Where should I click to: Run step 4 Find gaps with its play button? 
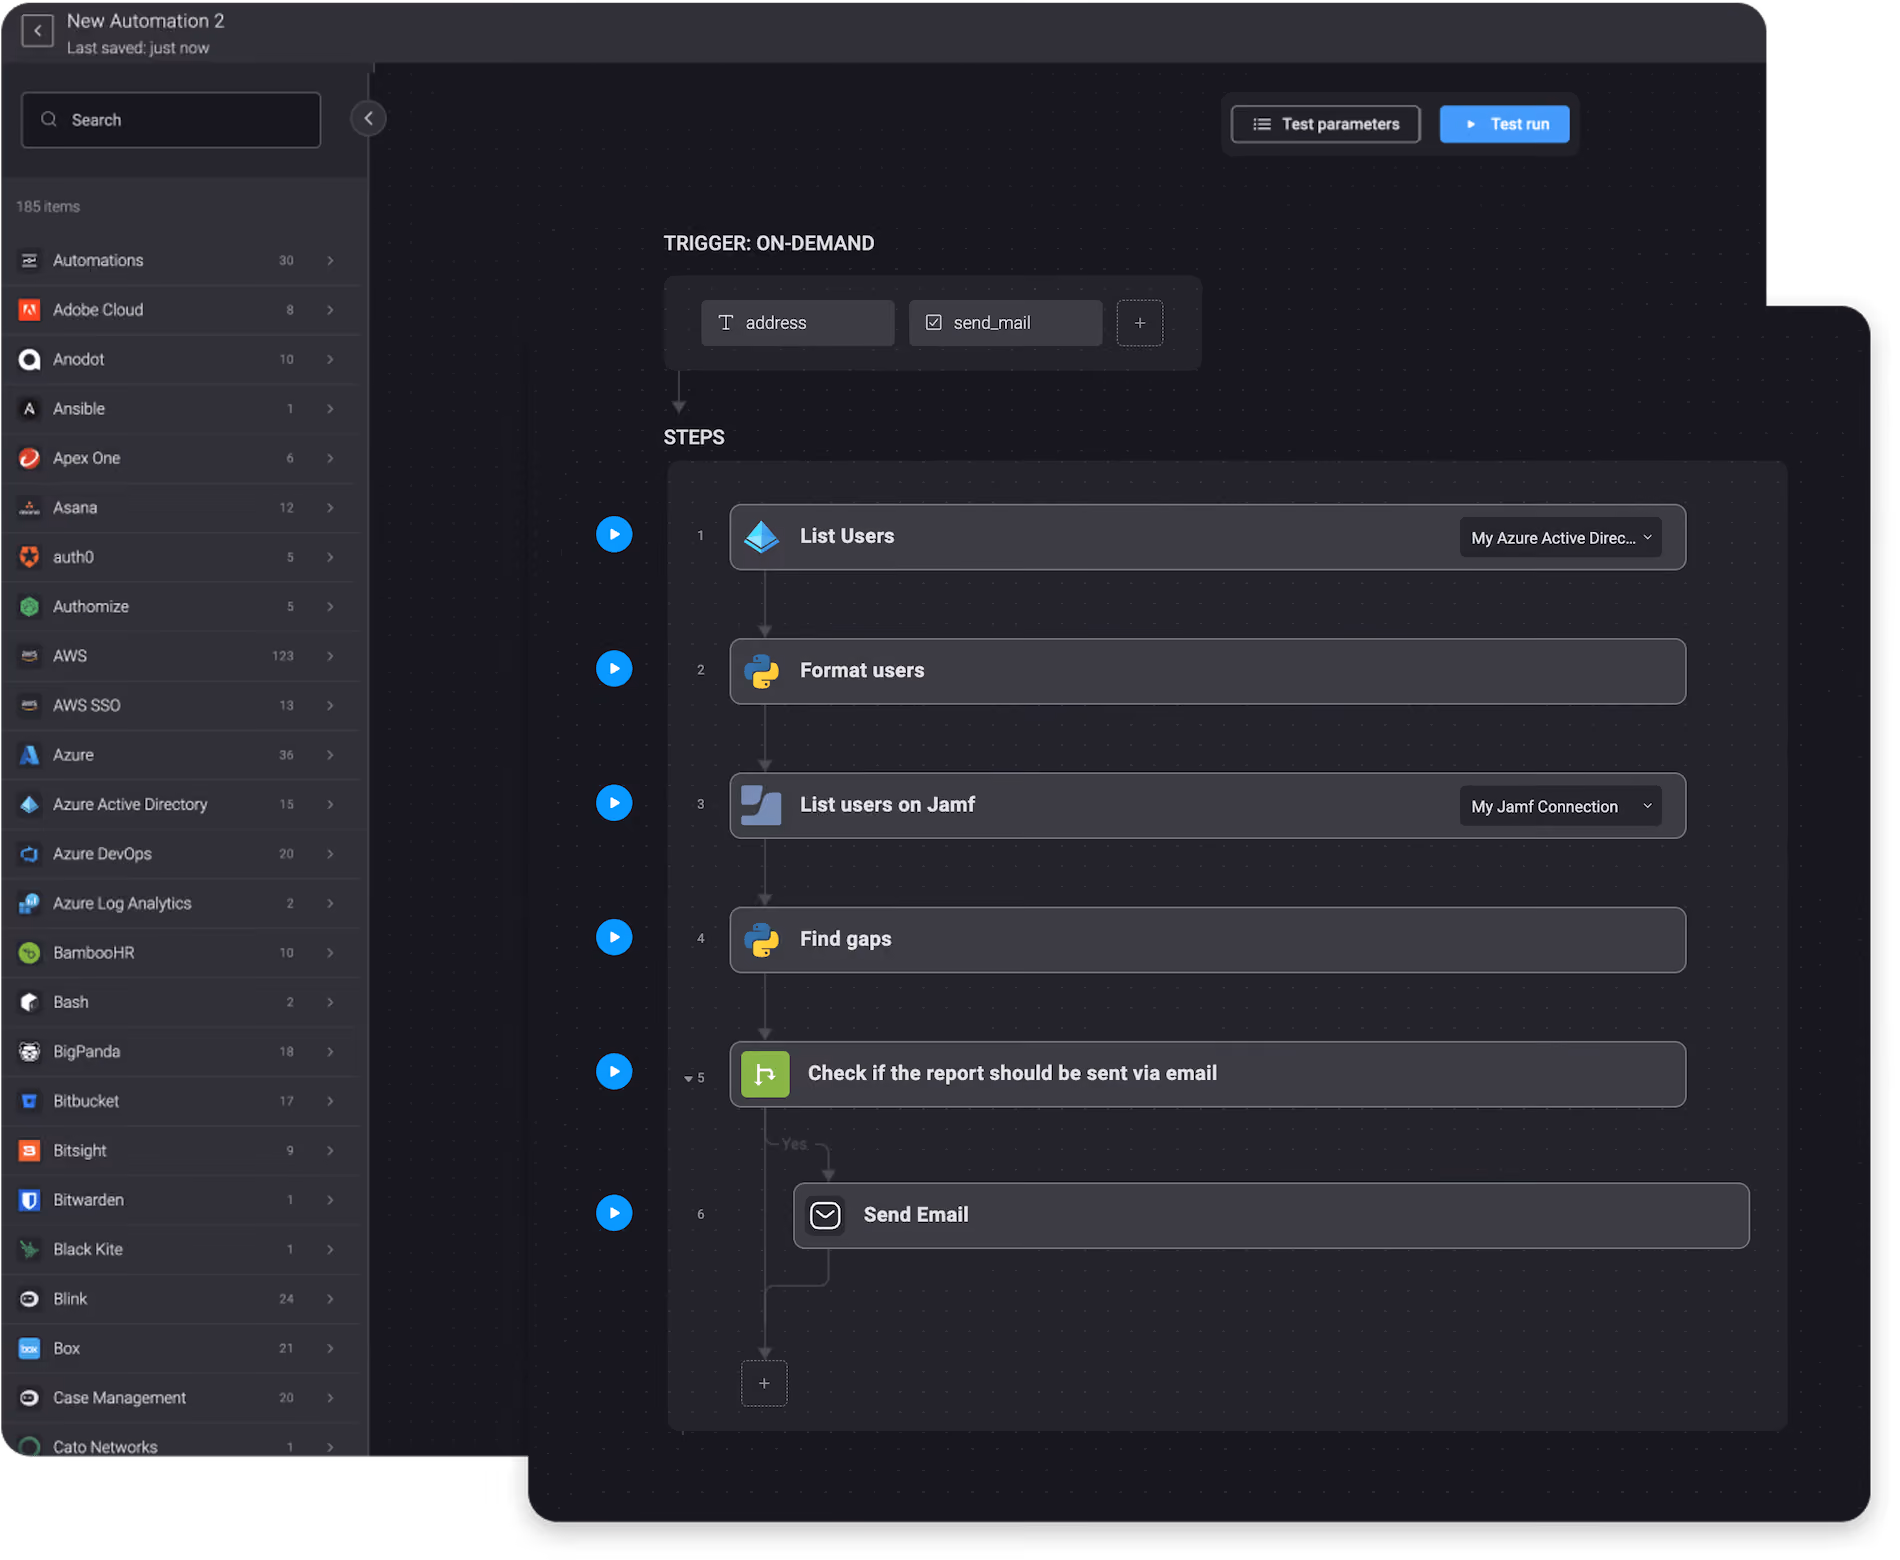[614, 937]
